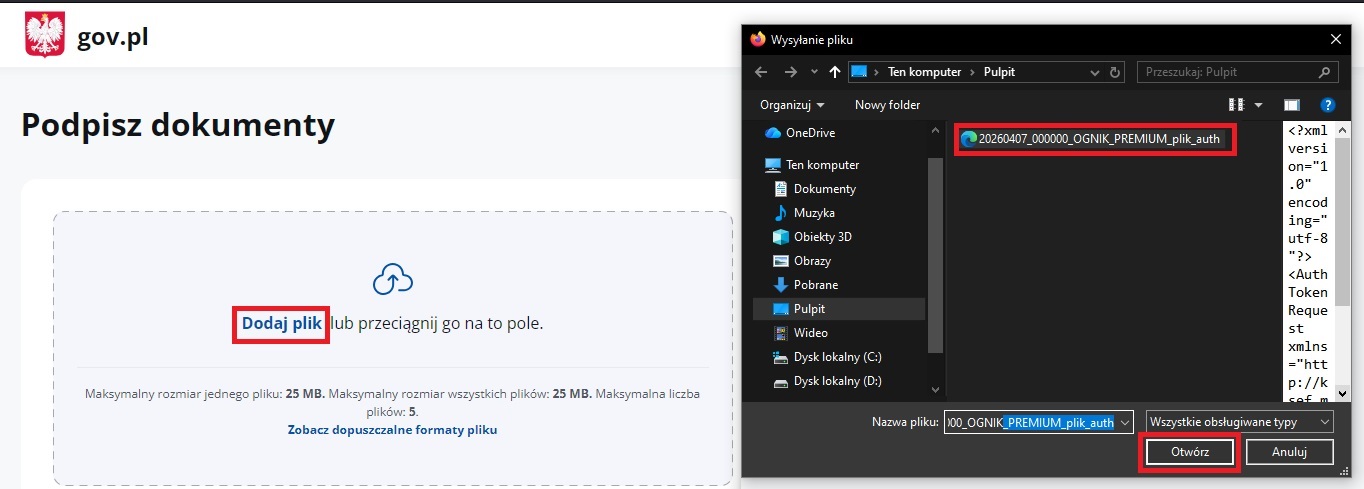Click the Anuluj button
The height and width of the screenshot is (489, 1364).
click(1289, 452)
